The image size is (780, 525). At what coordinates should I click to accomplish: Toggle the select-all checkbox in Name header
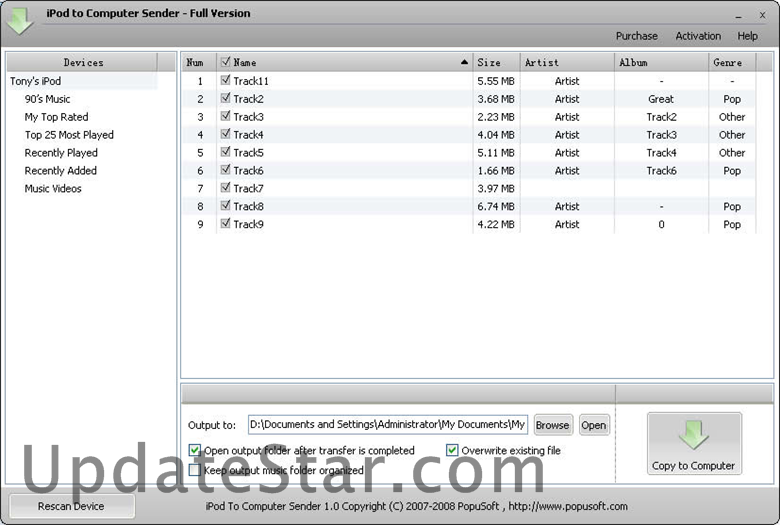tap(225, 62)
